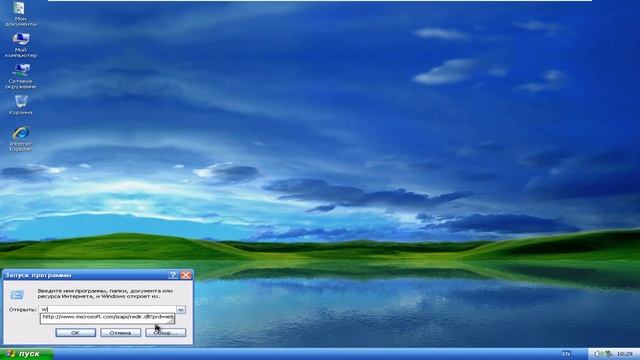The height and width of the screenshot is (360, 640).
Task: Open the пуск Start menu
Action: pos(26,354)
